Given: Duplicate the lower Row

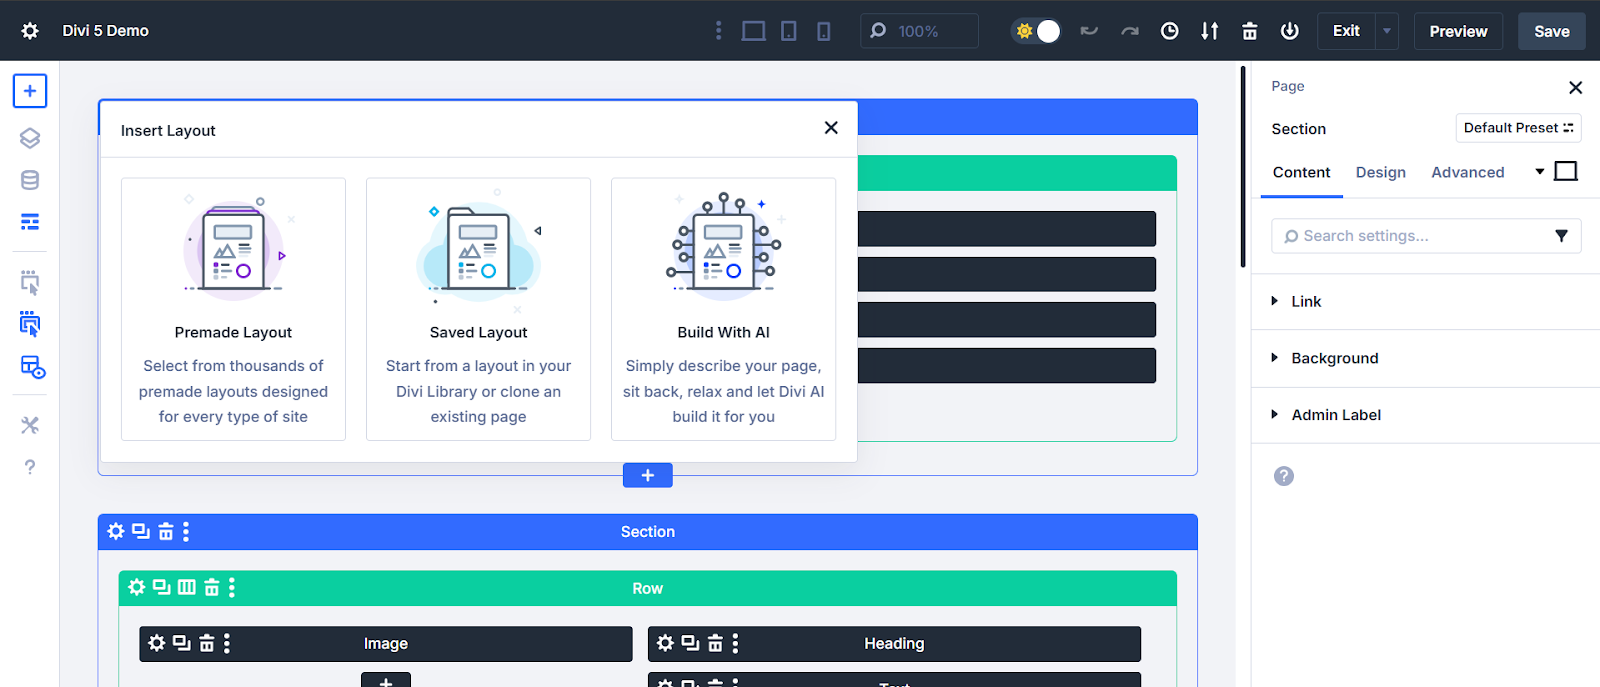Looking at the screenshot, I should click(x=162, y=587).
